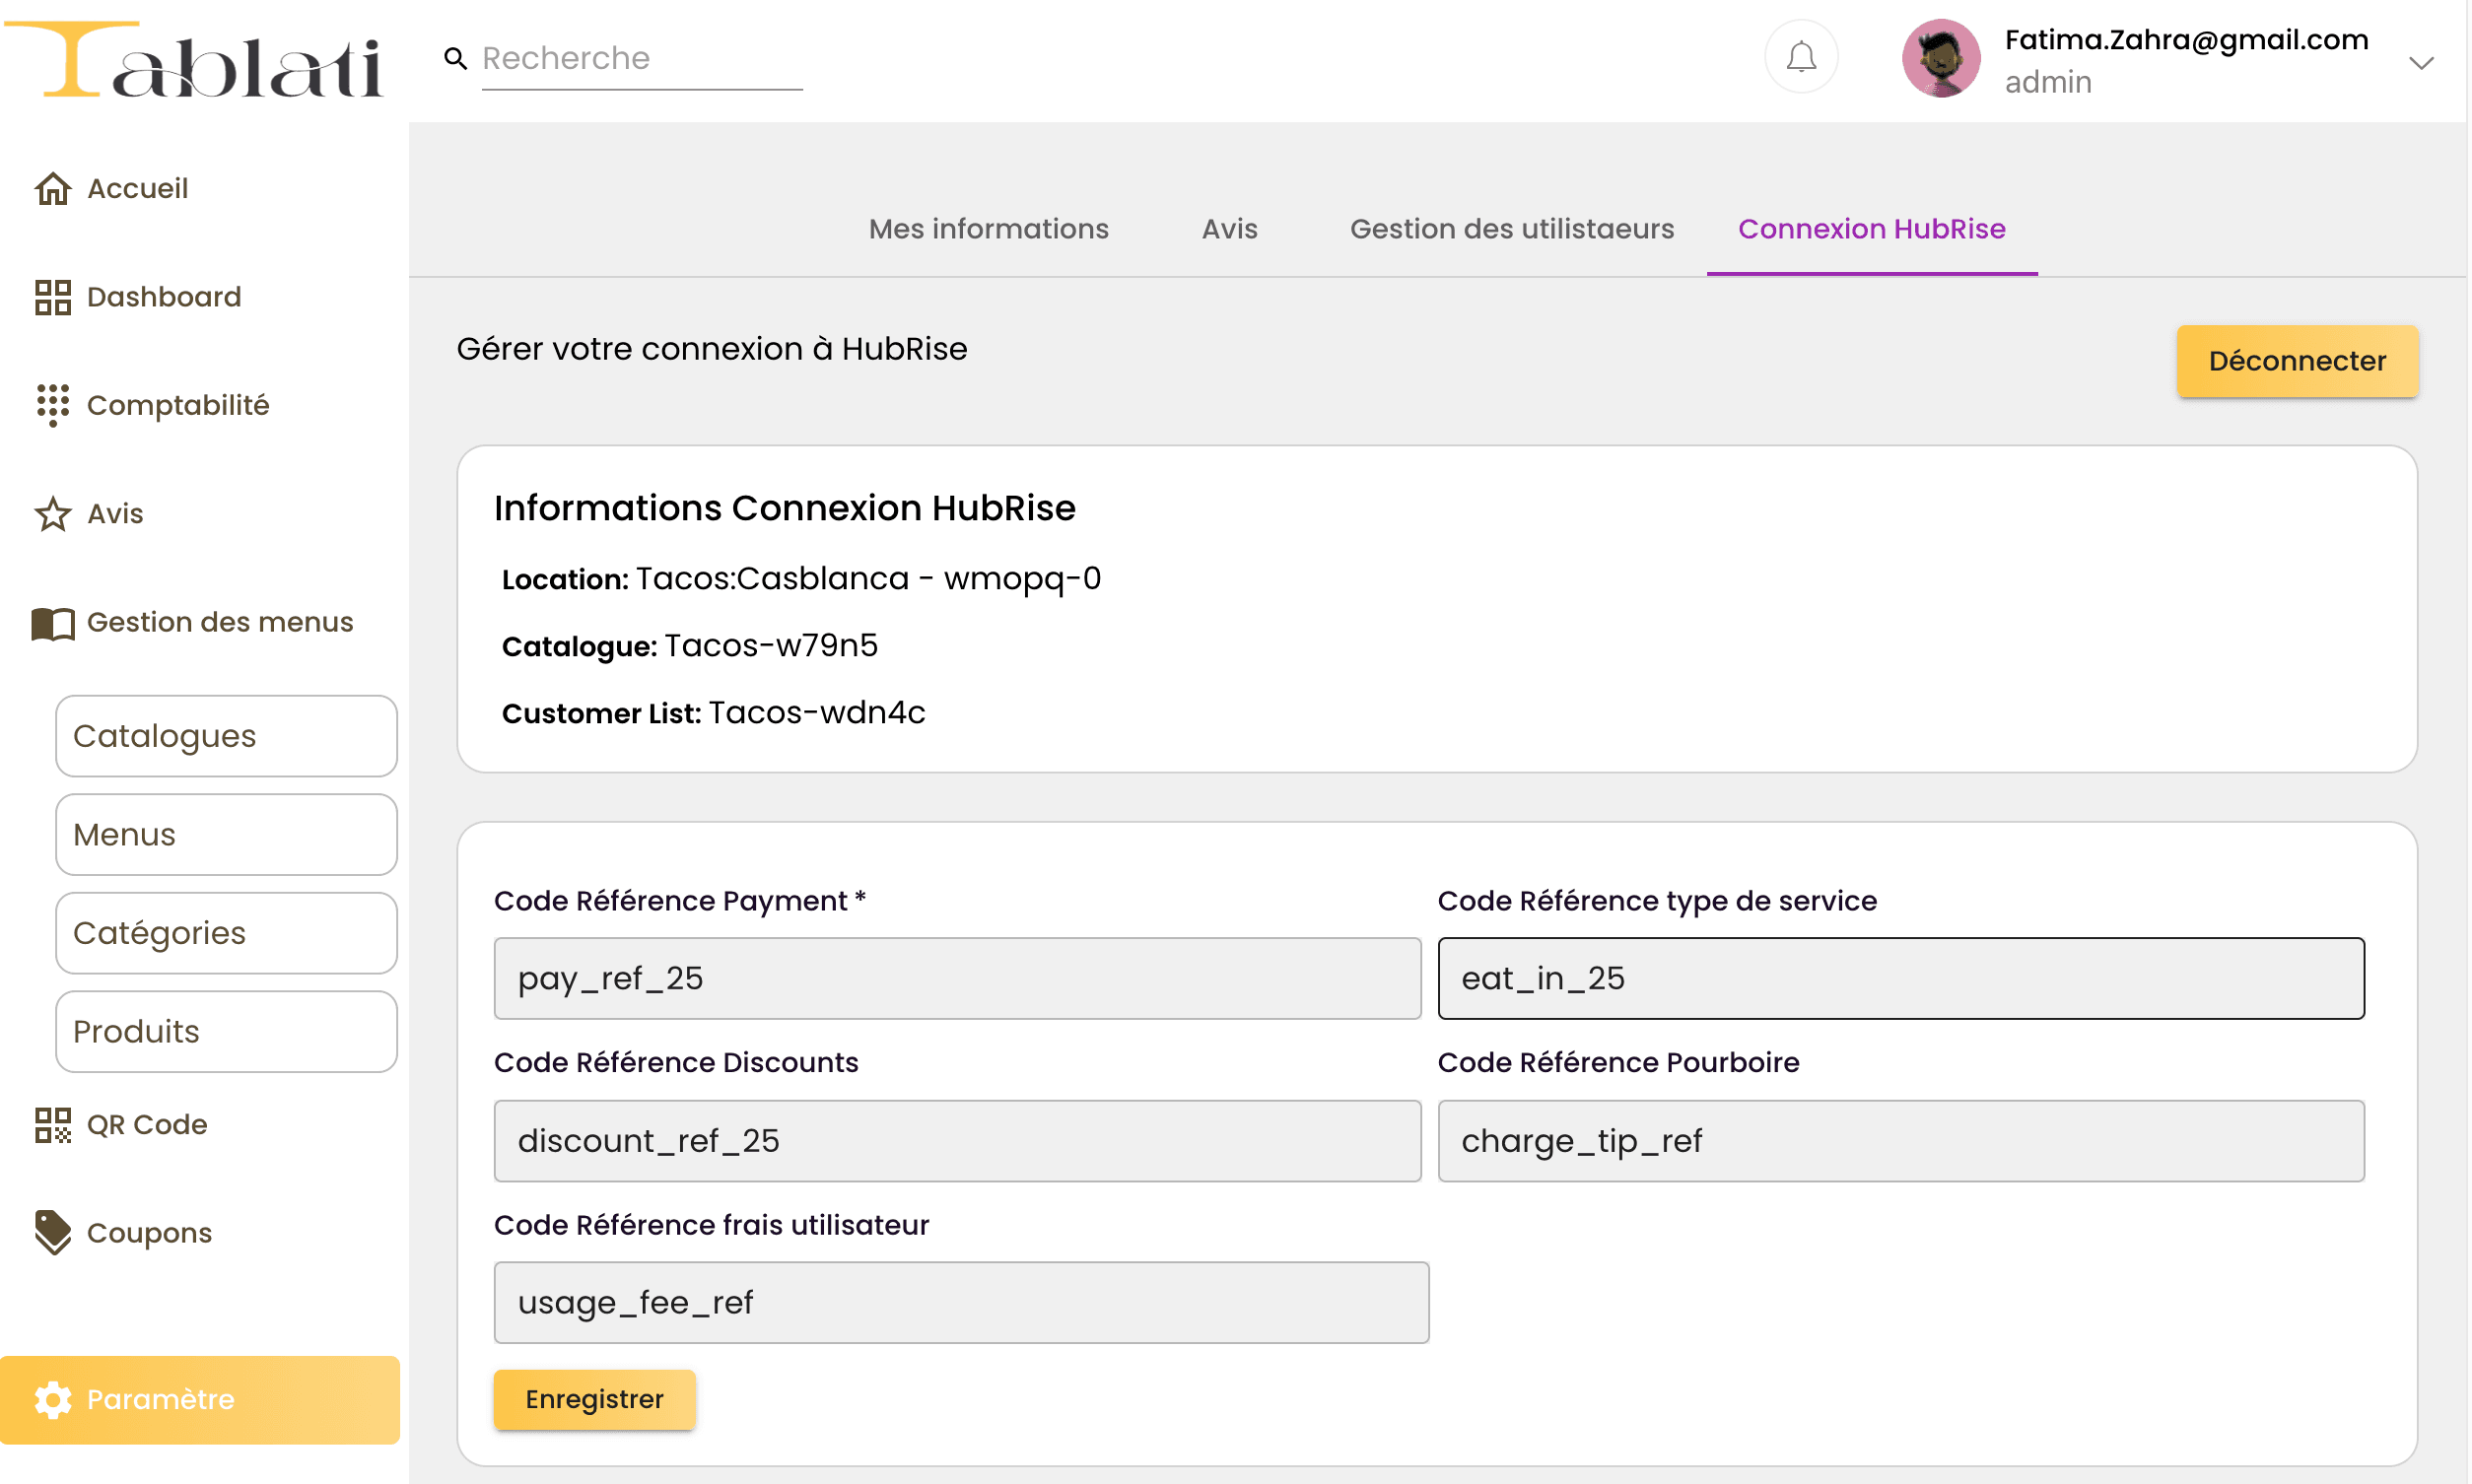Select the Produits section

pos(225,1031)
